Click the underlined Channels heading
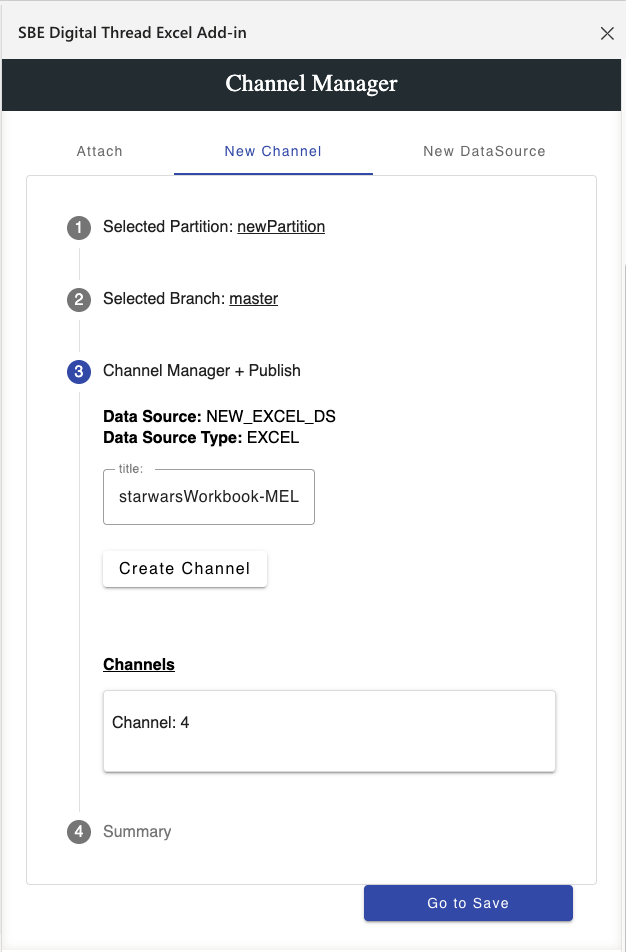The image size is (626, 952). [x=139, y=665]
